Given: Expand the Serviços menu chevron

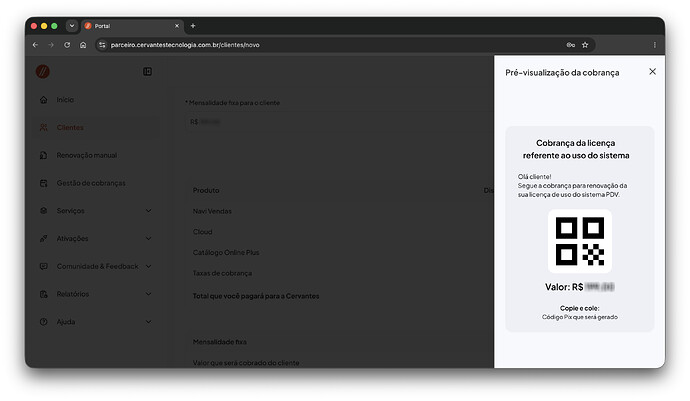Looking at the screenshot, I should pyautogui.click(x=148, y=210).
